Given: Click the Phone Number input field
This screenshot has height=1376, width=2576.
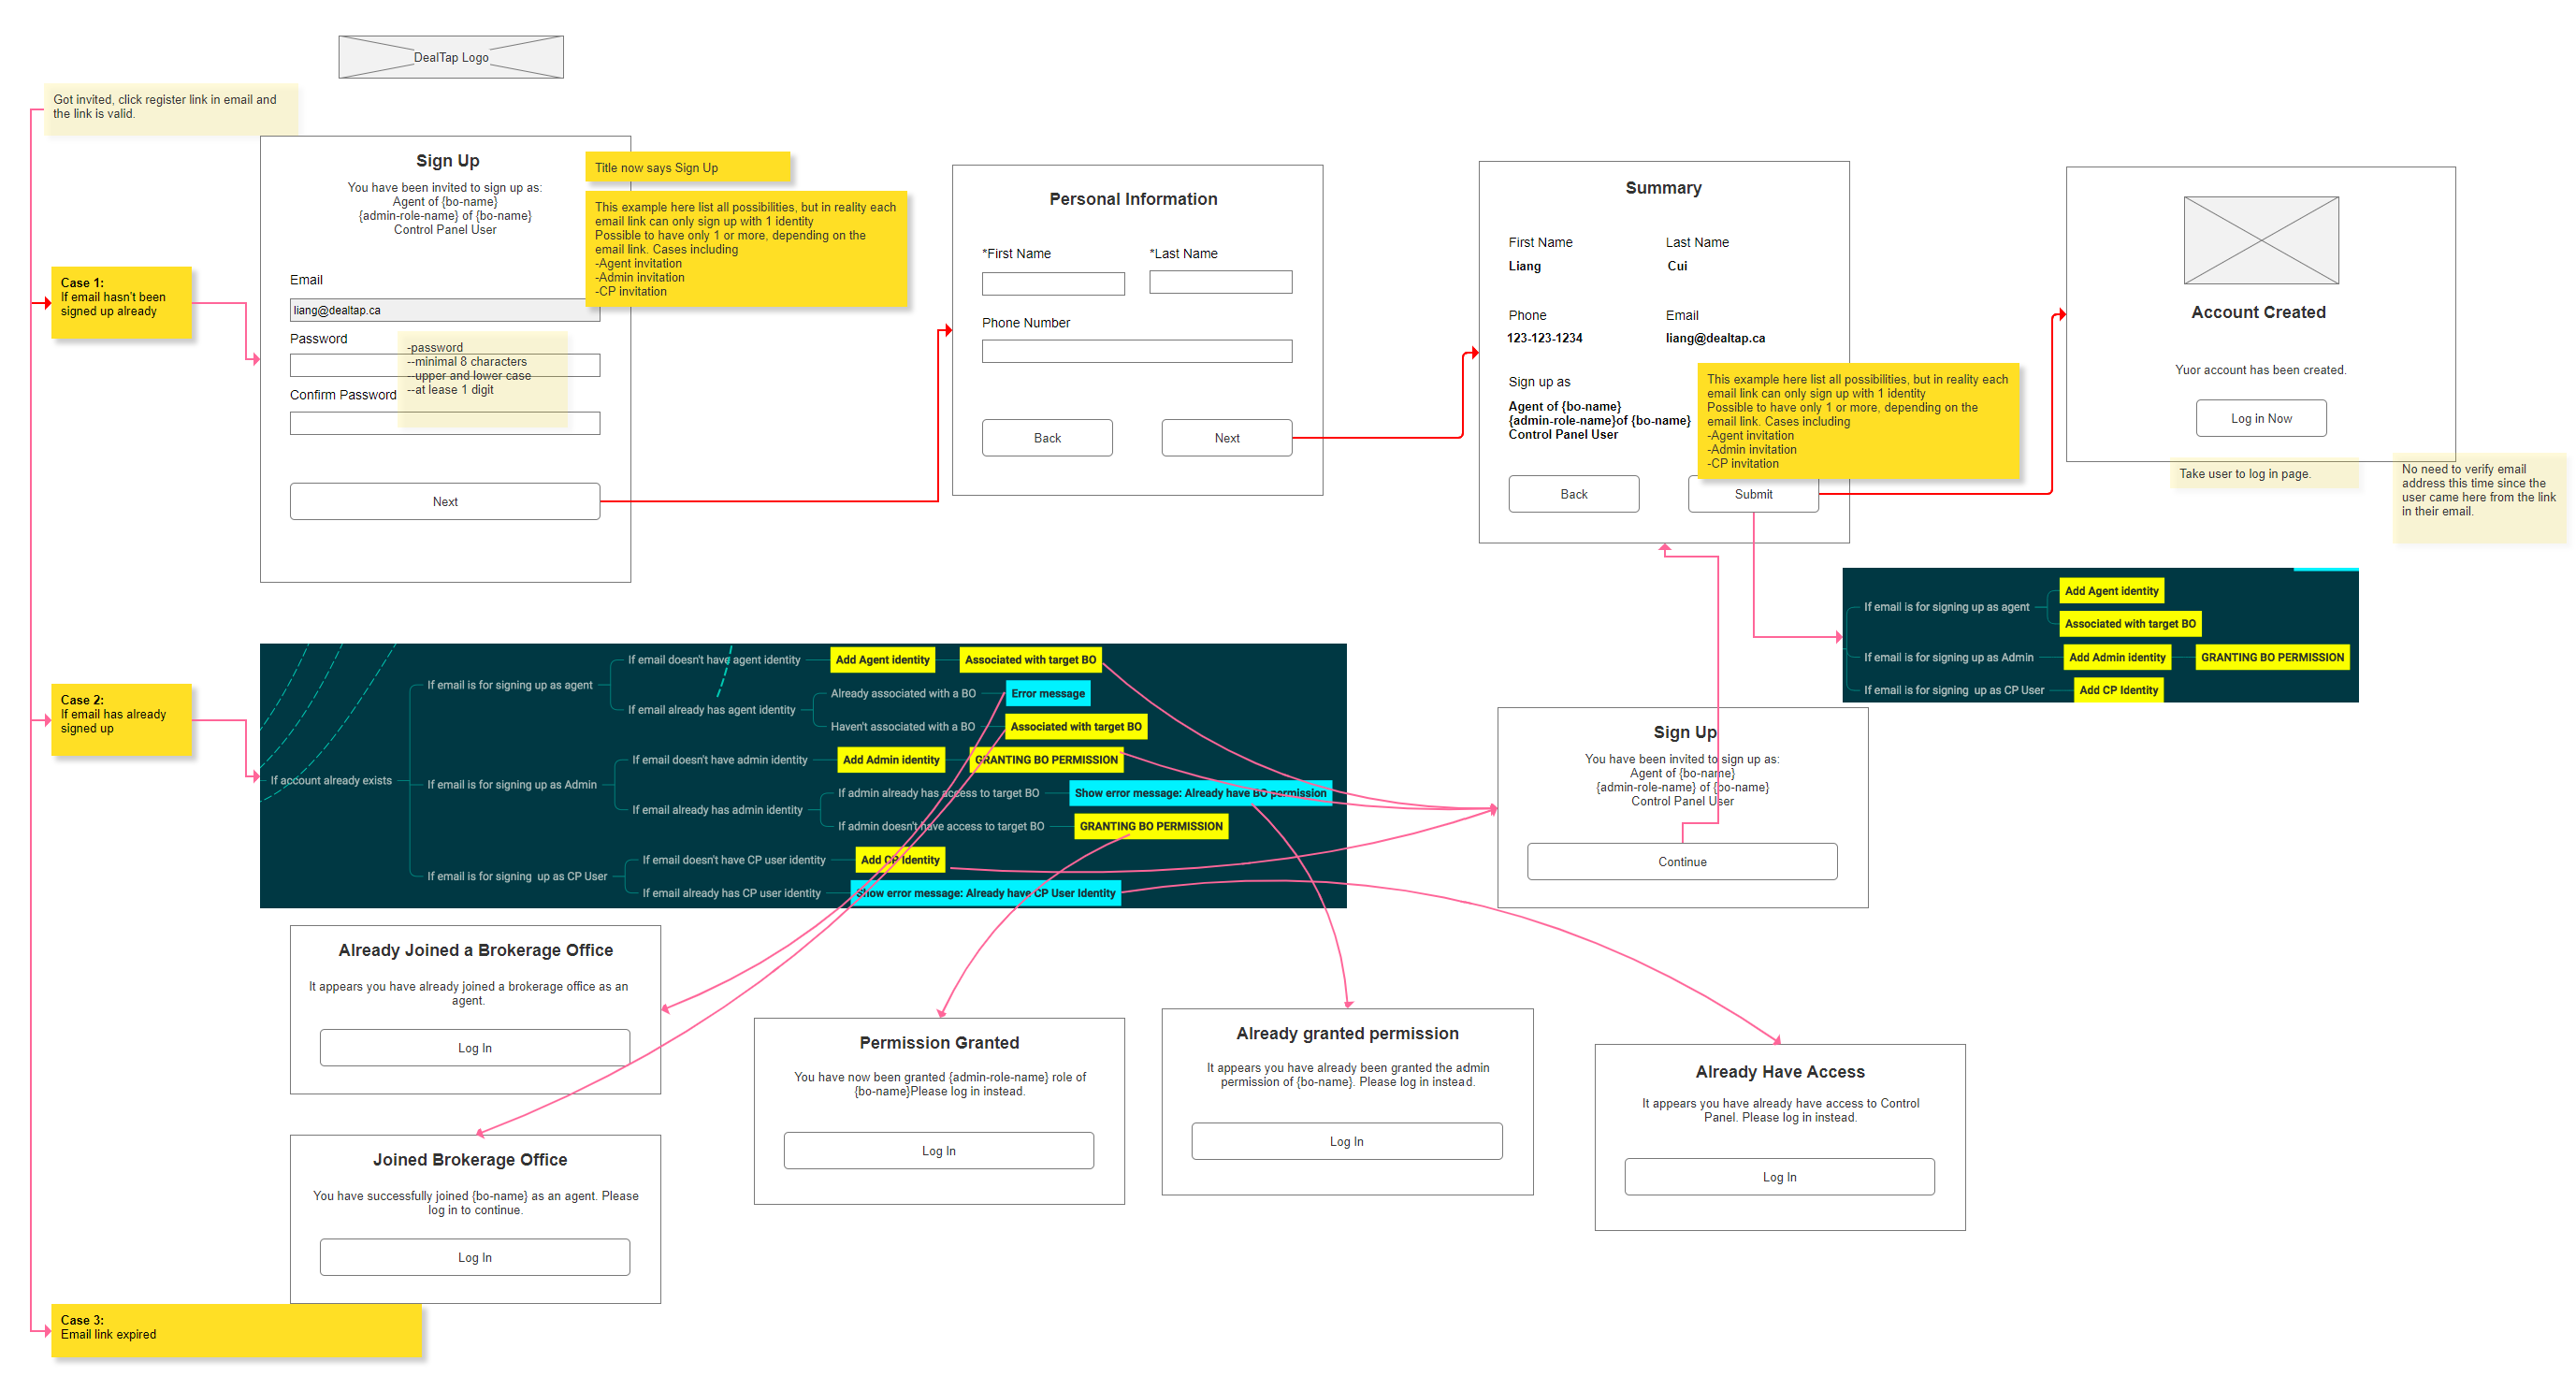Looking at the screenshot, I should pyautogui.click(x=1137, y=351).
